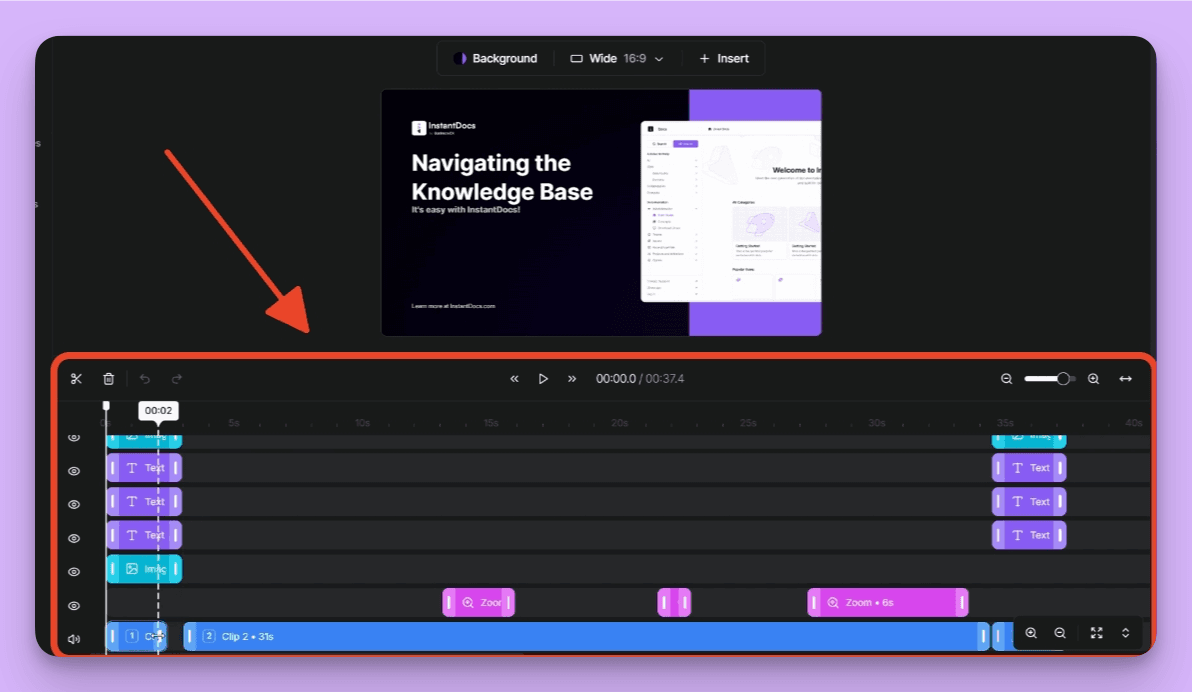Select the split (scissors) tool
Screen dimensions: 1192x692
[x=76, y=379]
